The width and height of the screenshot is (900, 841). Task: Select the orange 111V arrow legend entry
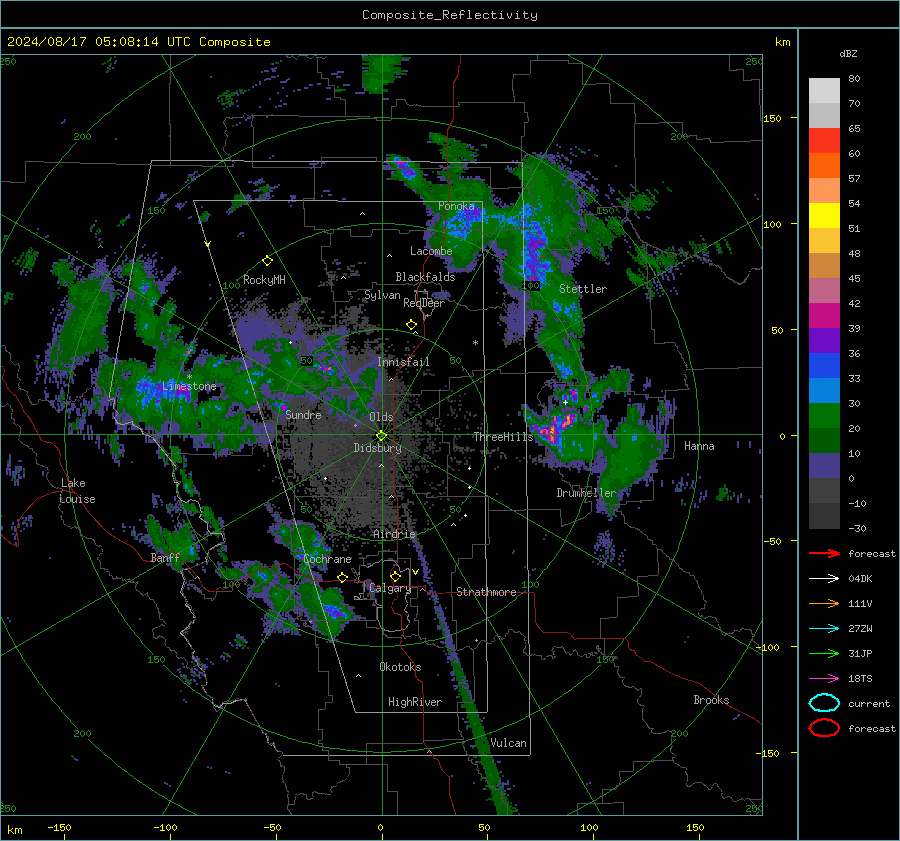(824, 603)
